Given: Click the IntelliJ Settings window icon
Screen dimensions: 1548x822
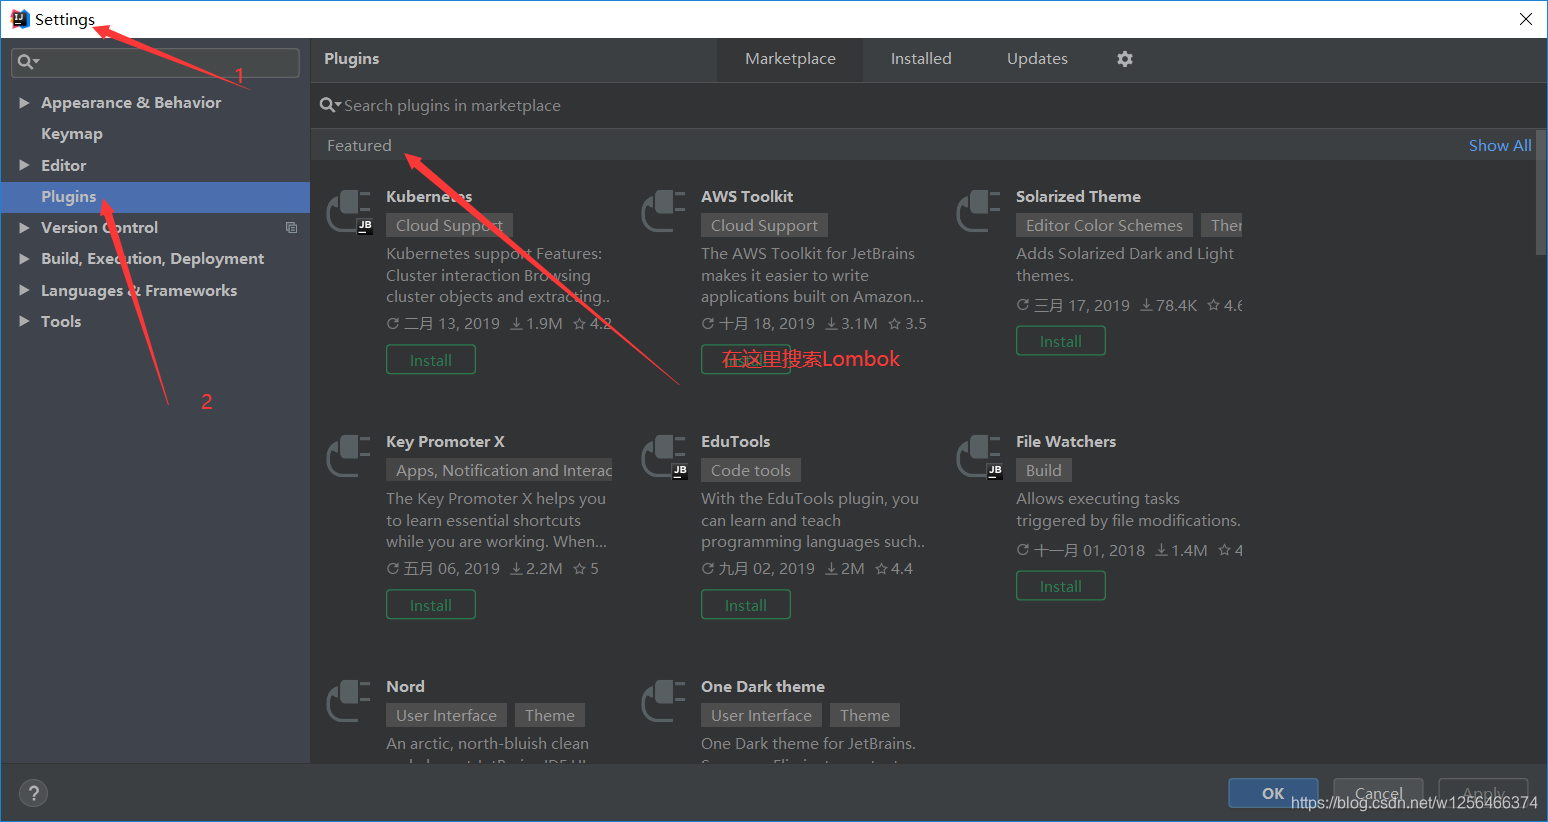Looking at the screenshot, I should [20, 19].
